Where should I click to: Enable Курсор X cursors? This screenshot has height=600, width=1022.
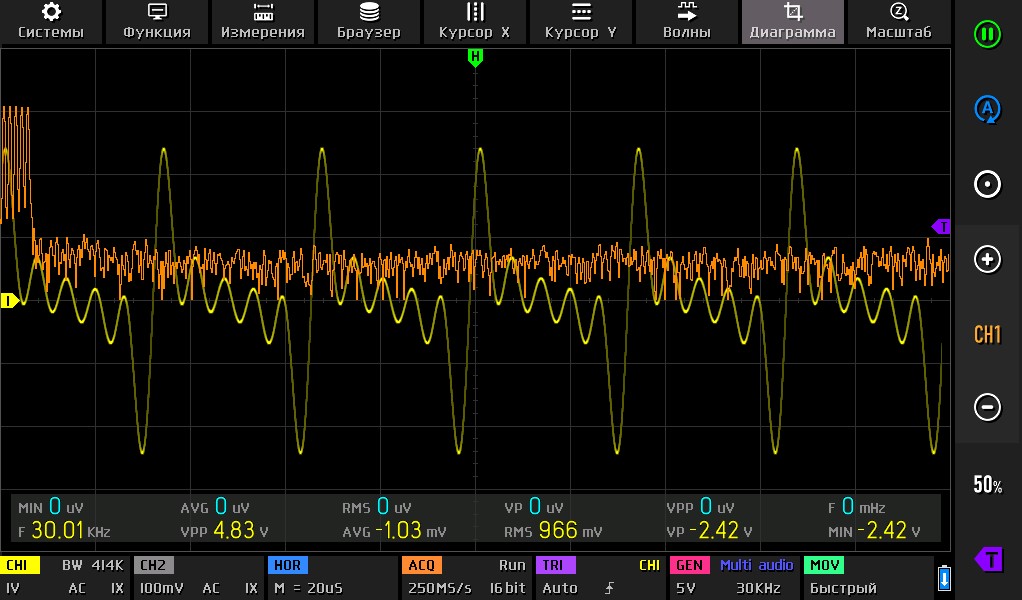coord(475,21)
